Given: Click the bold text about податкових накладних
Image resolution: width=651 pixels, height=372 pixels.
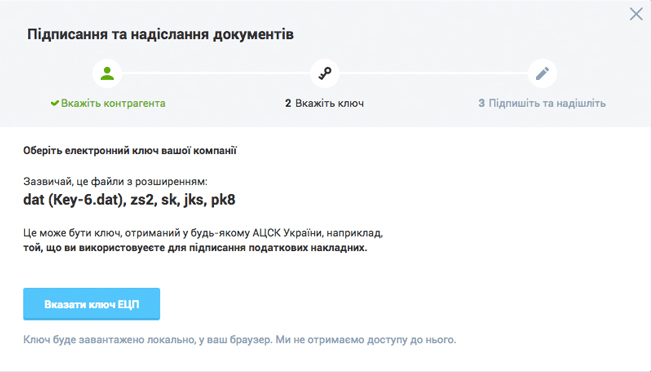Looking at the screenshot, I should click(x=195, y=248).
